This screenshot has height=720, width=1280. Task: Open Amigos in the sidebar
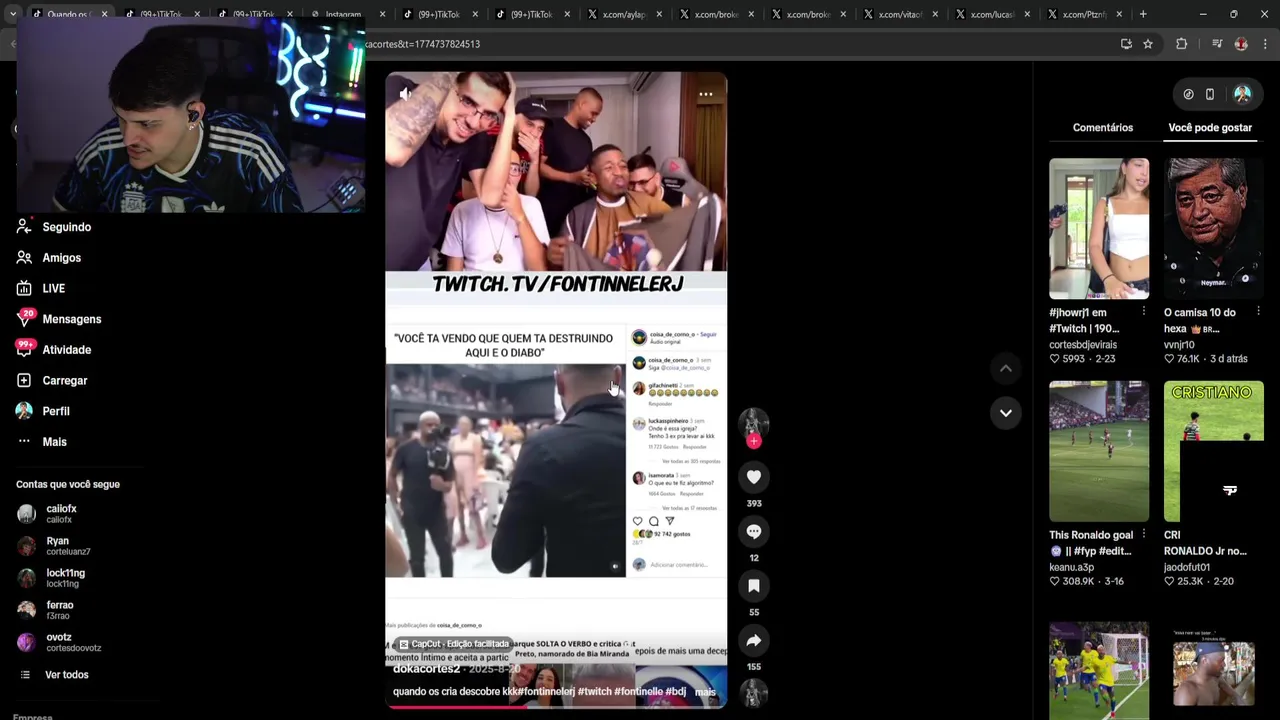(x=61, y=258)
